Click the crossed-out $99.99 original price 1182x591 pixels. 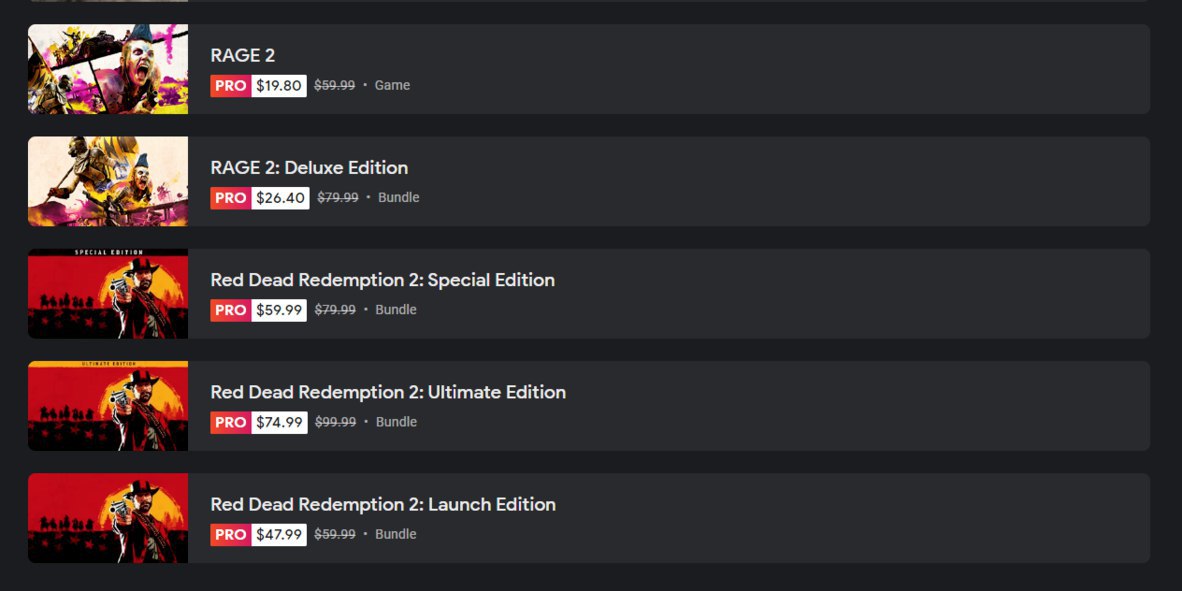[336, 422]
